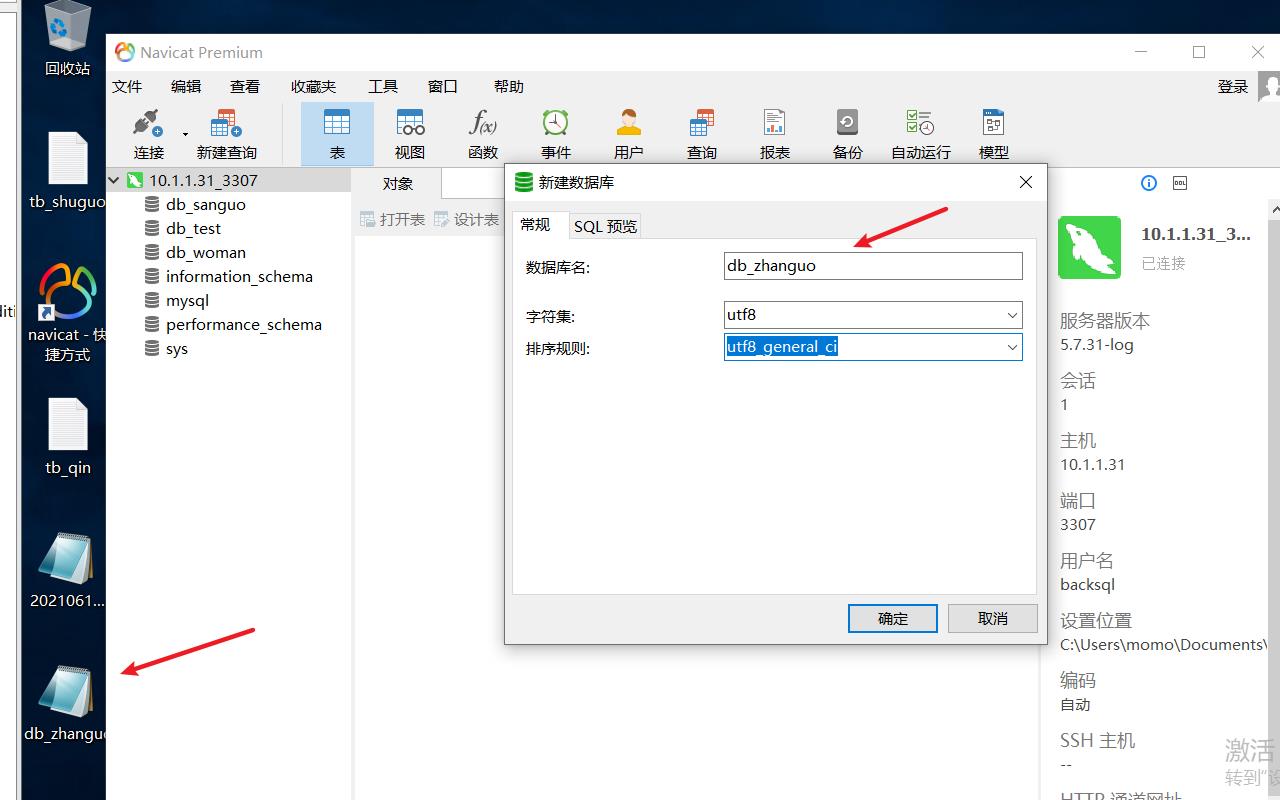Click the user avatar icon beside Login
Image resolution: width=1280 pixels, height=800 pixels.
coord(1269,87)
